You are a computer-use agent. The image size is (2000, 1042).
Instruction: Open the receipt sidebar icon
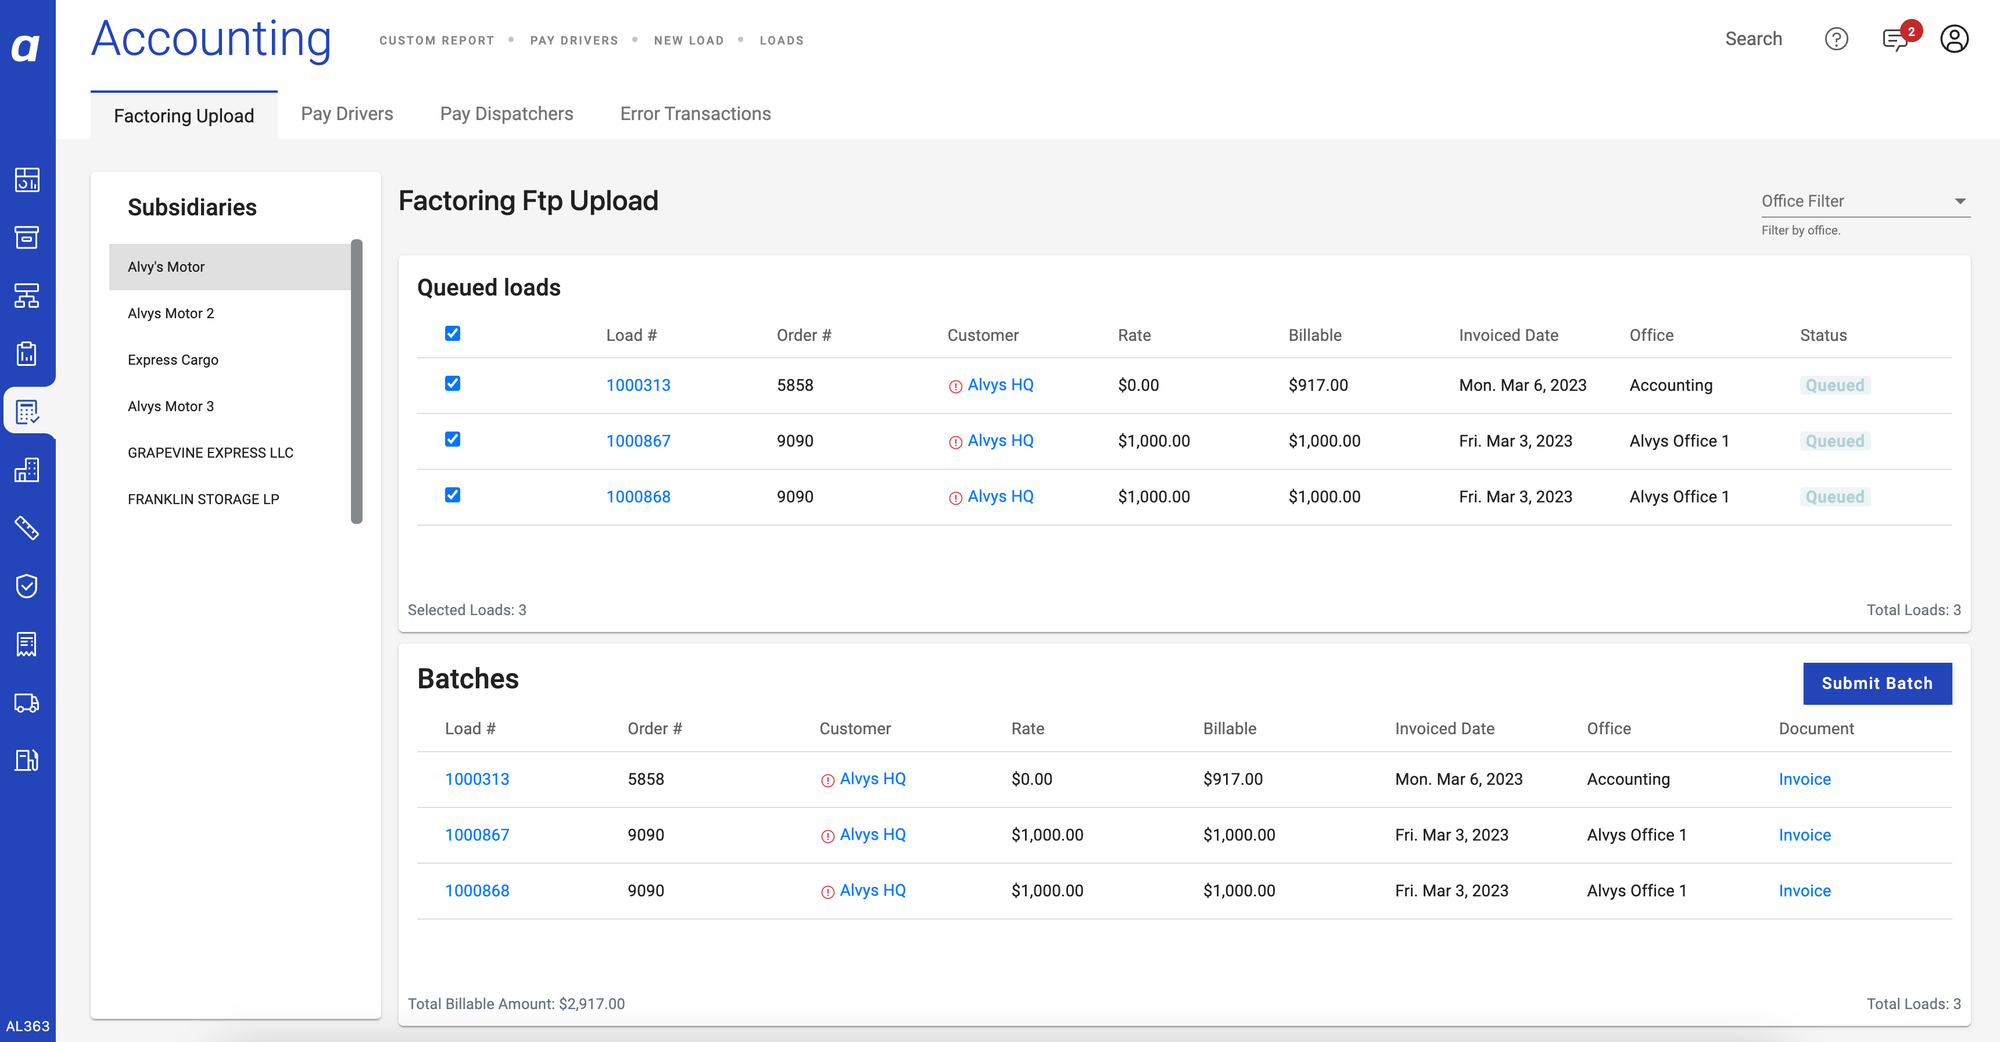click(27, 644)
